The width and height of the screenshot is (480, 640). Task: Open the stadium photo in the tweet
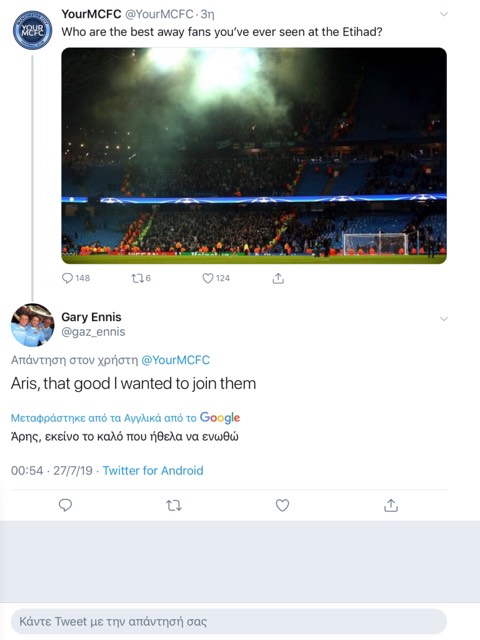point(254,156)
